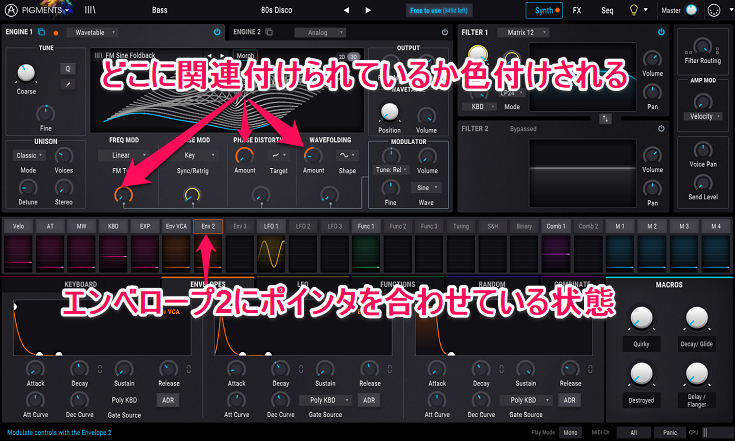Toggle the Mono play mode
This screenshot has width=735, height=441.
570,433
